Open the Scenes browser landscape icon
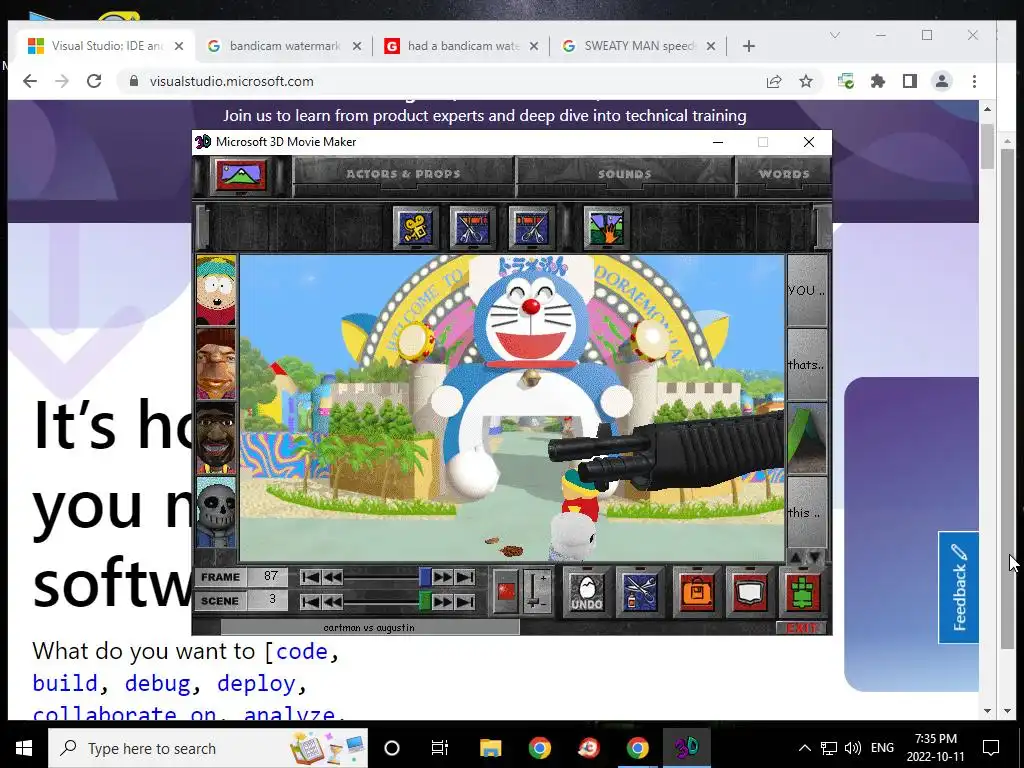Image resolution: width=1024 pixels, height=768 pixels. tap(241, 175)
